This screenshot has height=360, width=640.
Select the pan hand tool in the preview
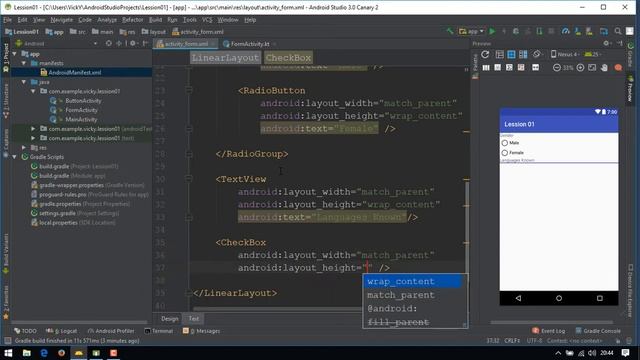pyautogui.click(x=604, y=68)
